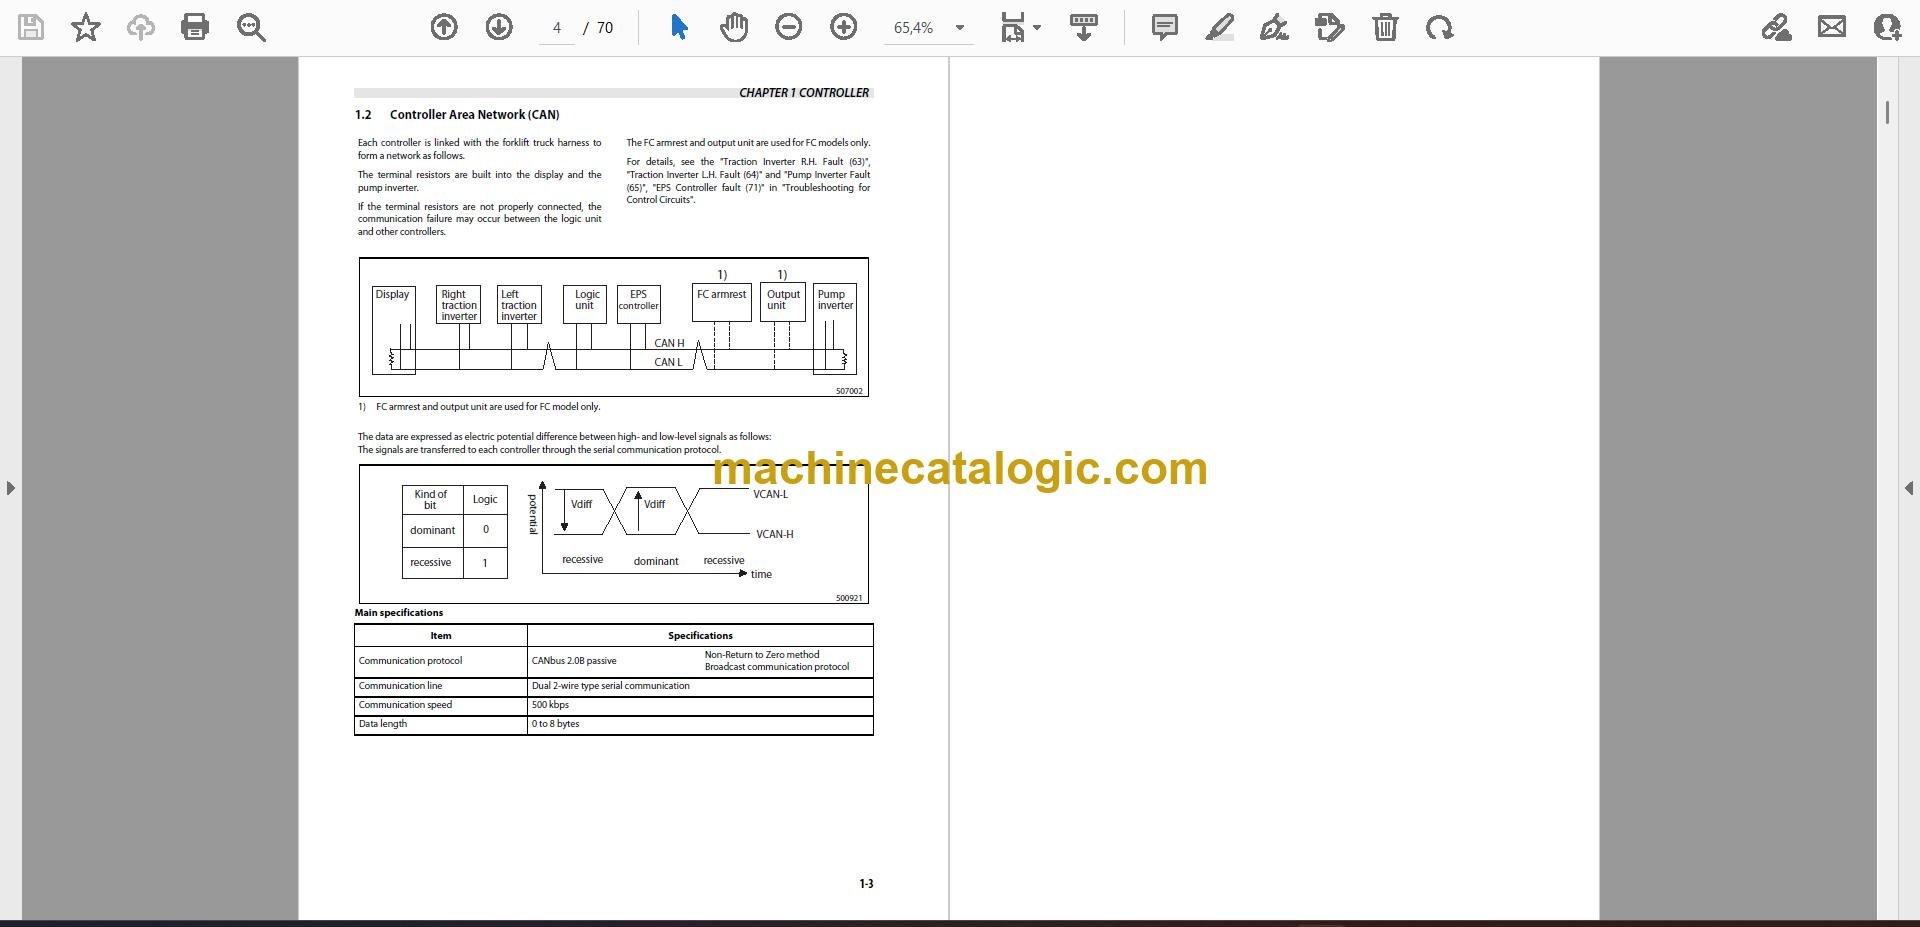Open the stamp tool
Viewport: 1920px width, 927px height.
pos(1330,27)
